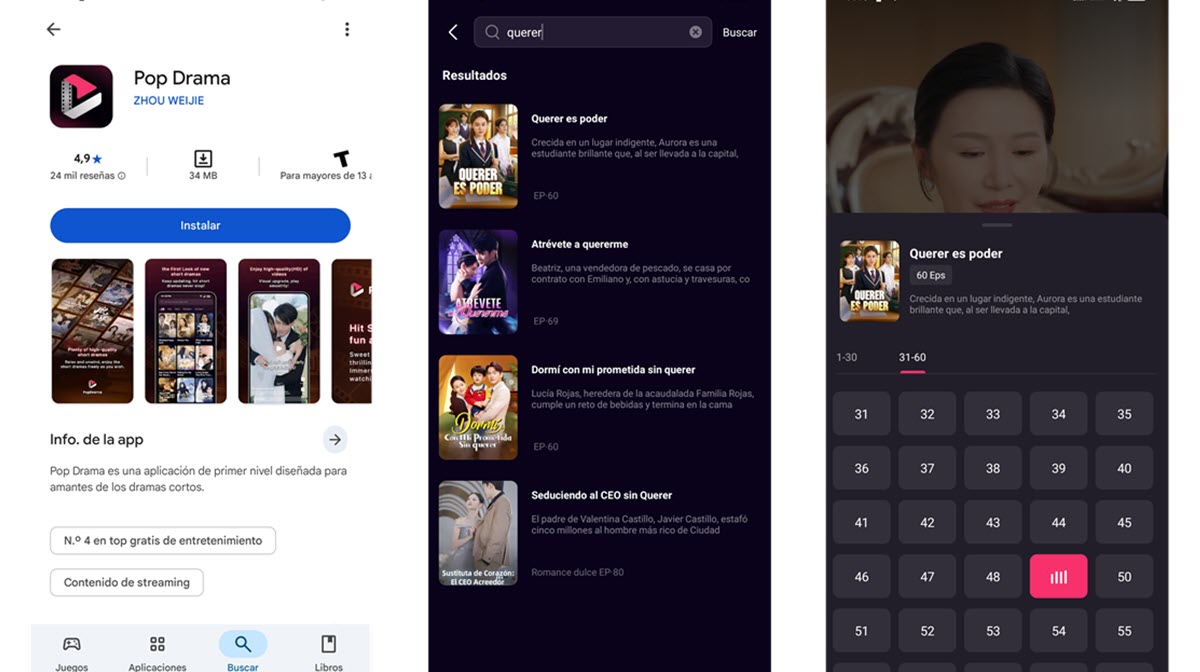The height and width of the screenshot is (672, 1200).
Task: Play episode 41
Action: [x=862, y=523]
